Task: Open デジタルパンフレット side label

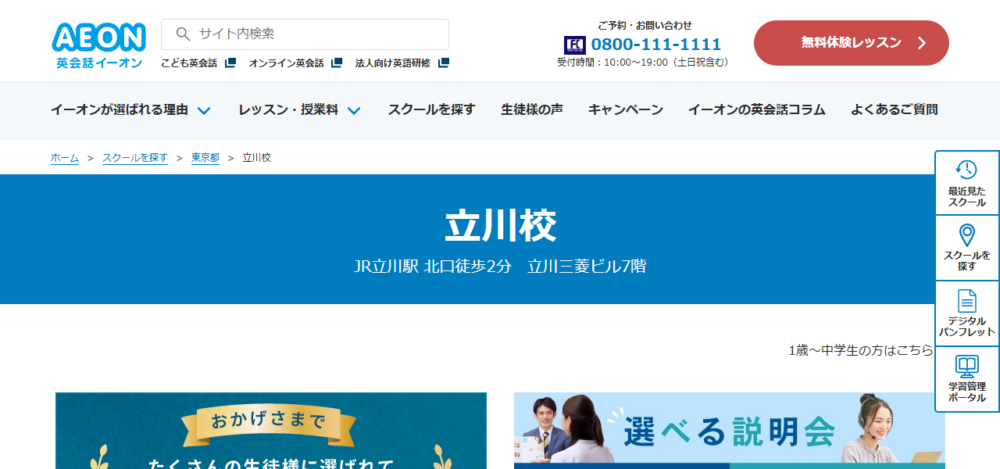Action: 967,327
